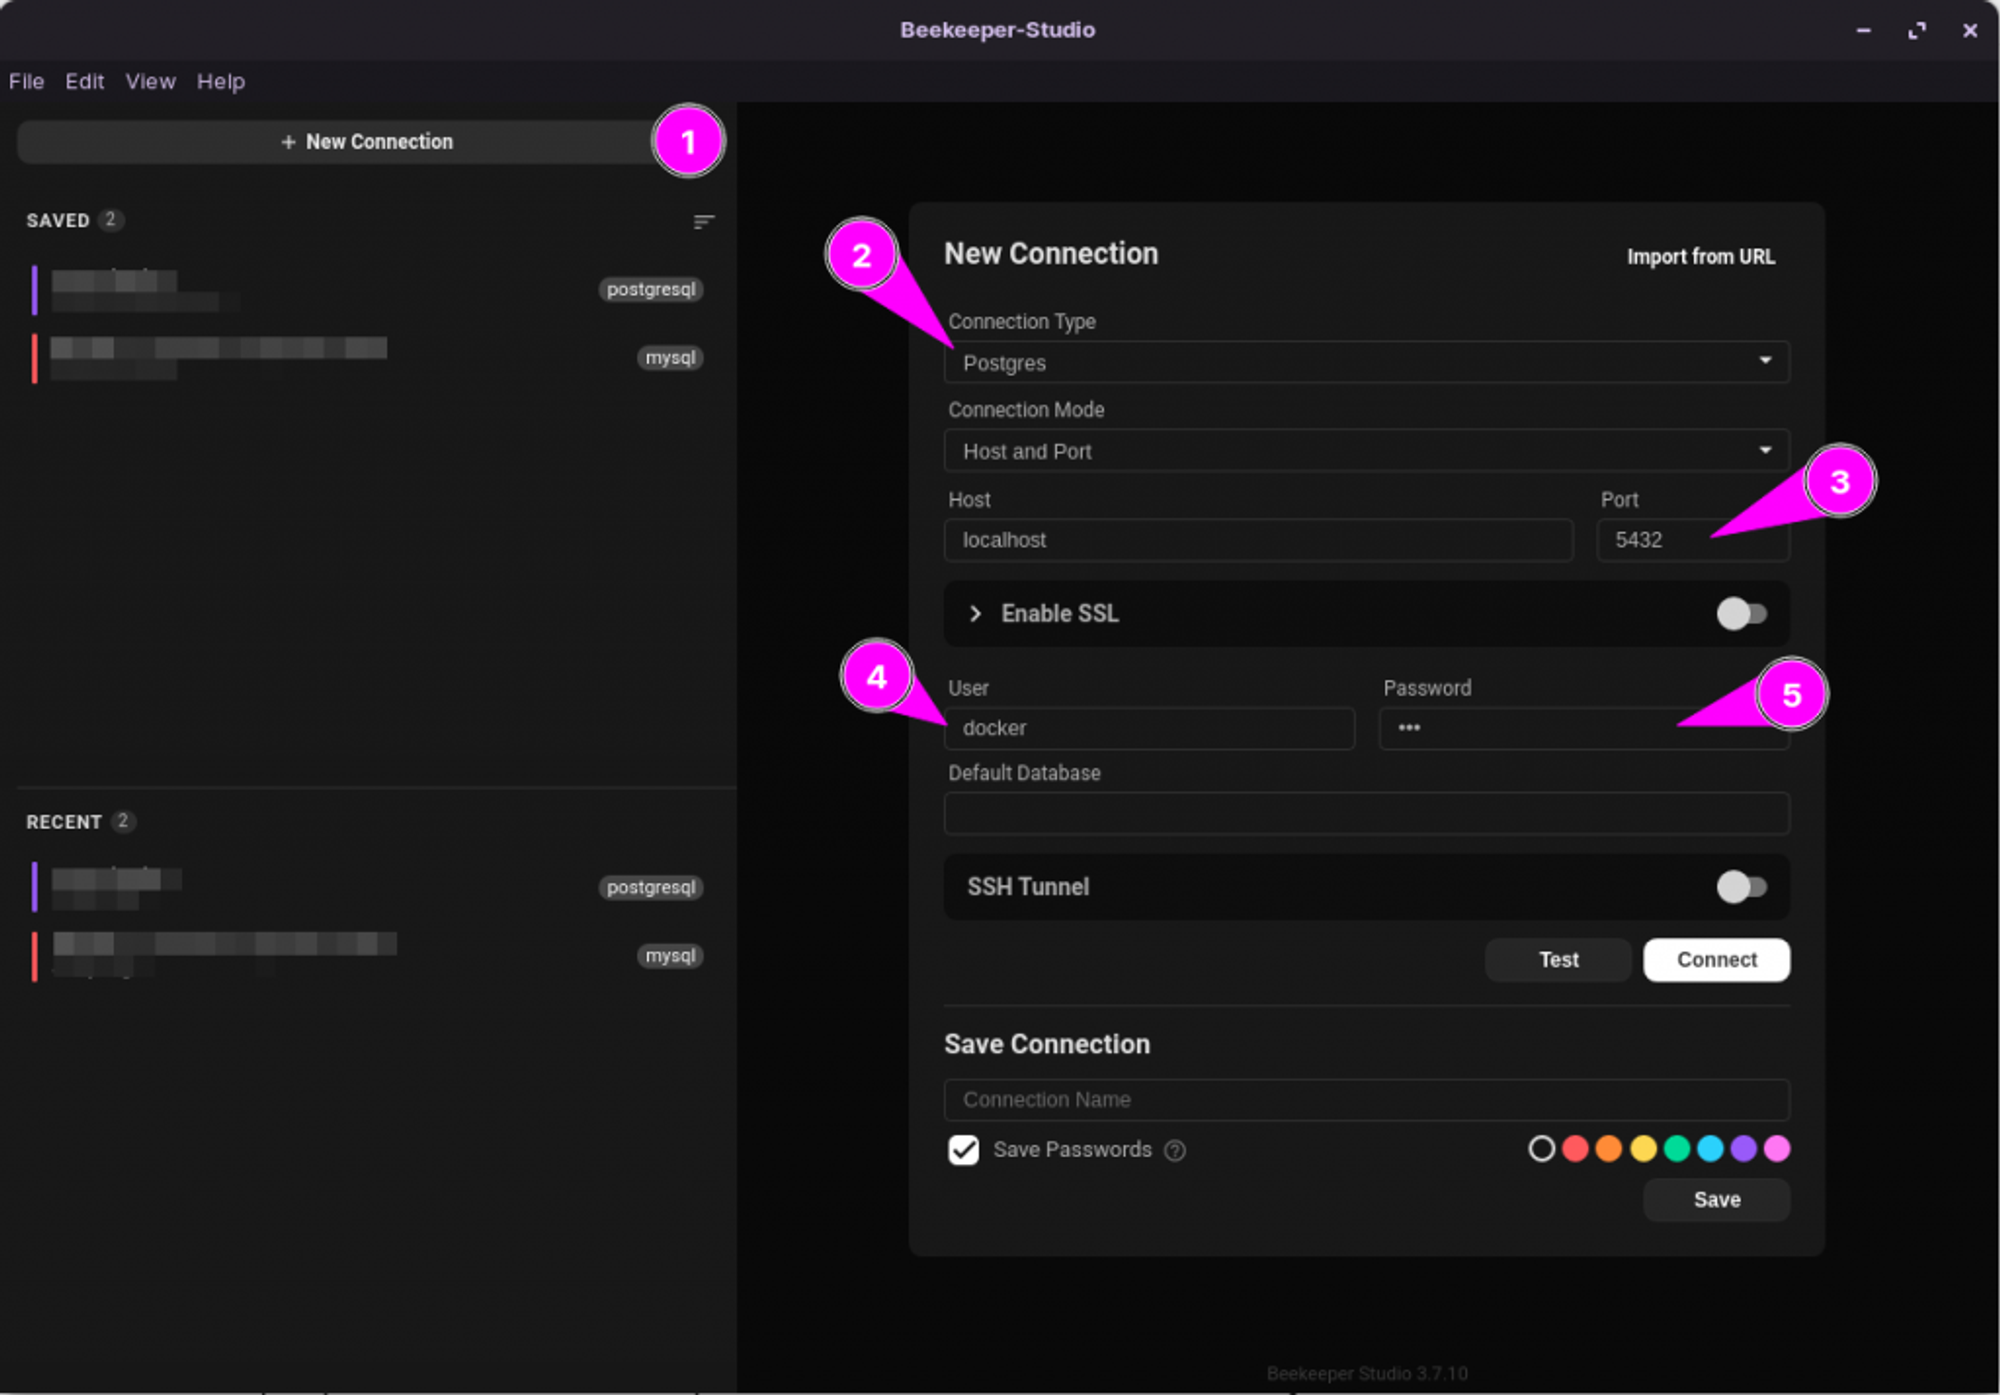Toggle the Enable SSL switch
This screenshot has width=2000, height=1395.
pos(1741,613)
